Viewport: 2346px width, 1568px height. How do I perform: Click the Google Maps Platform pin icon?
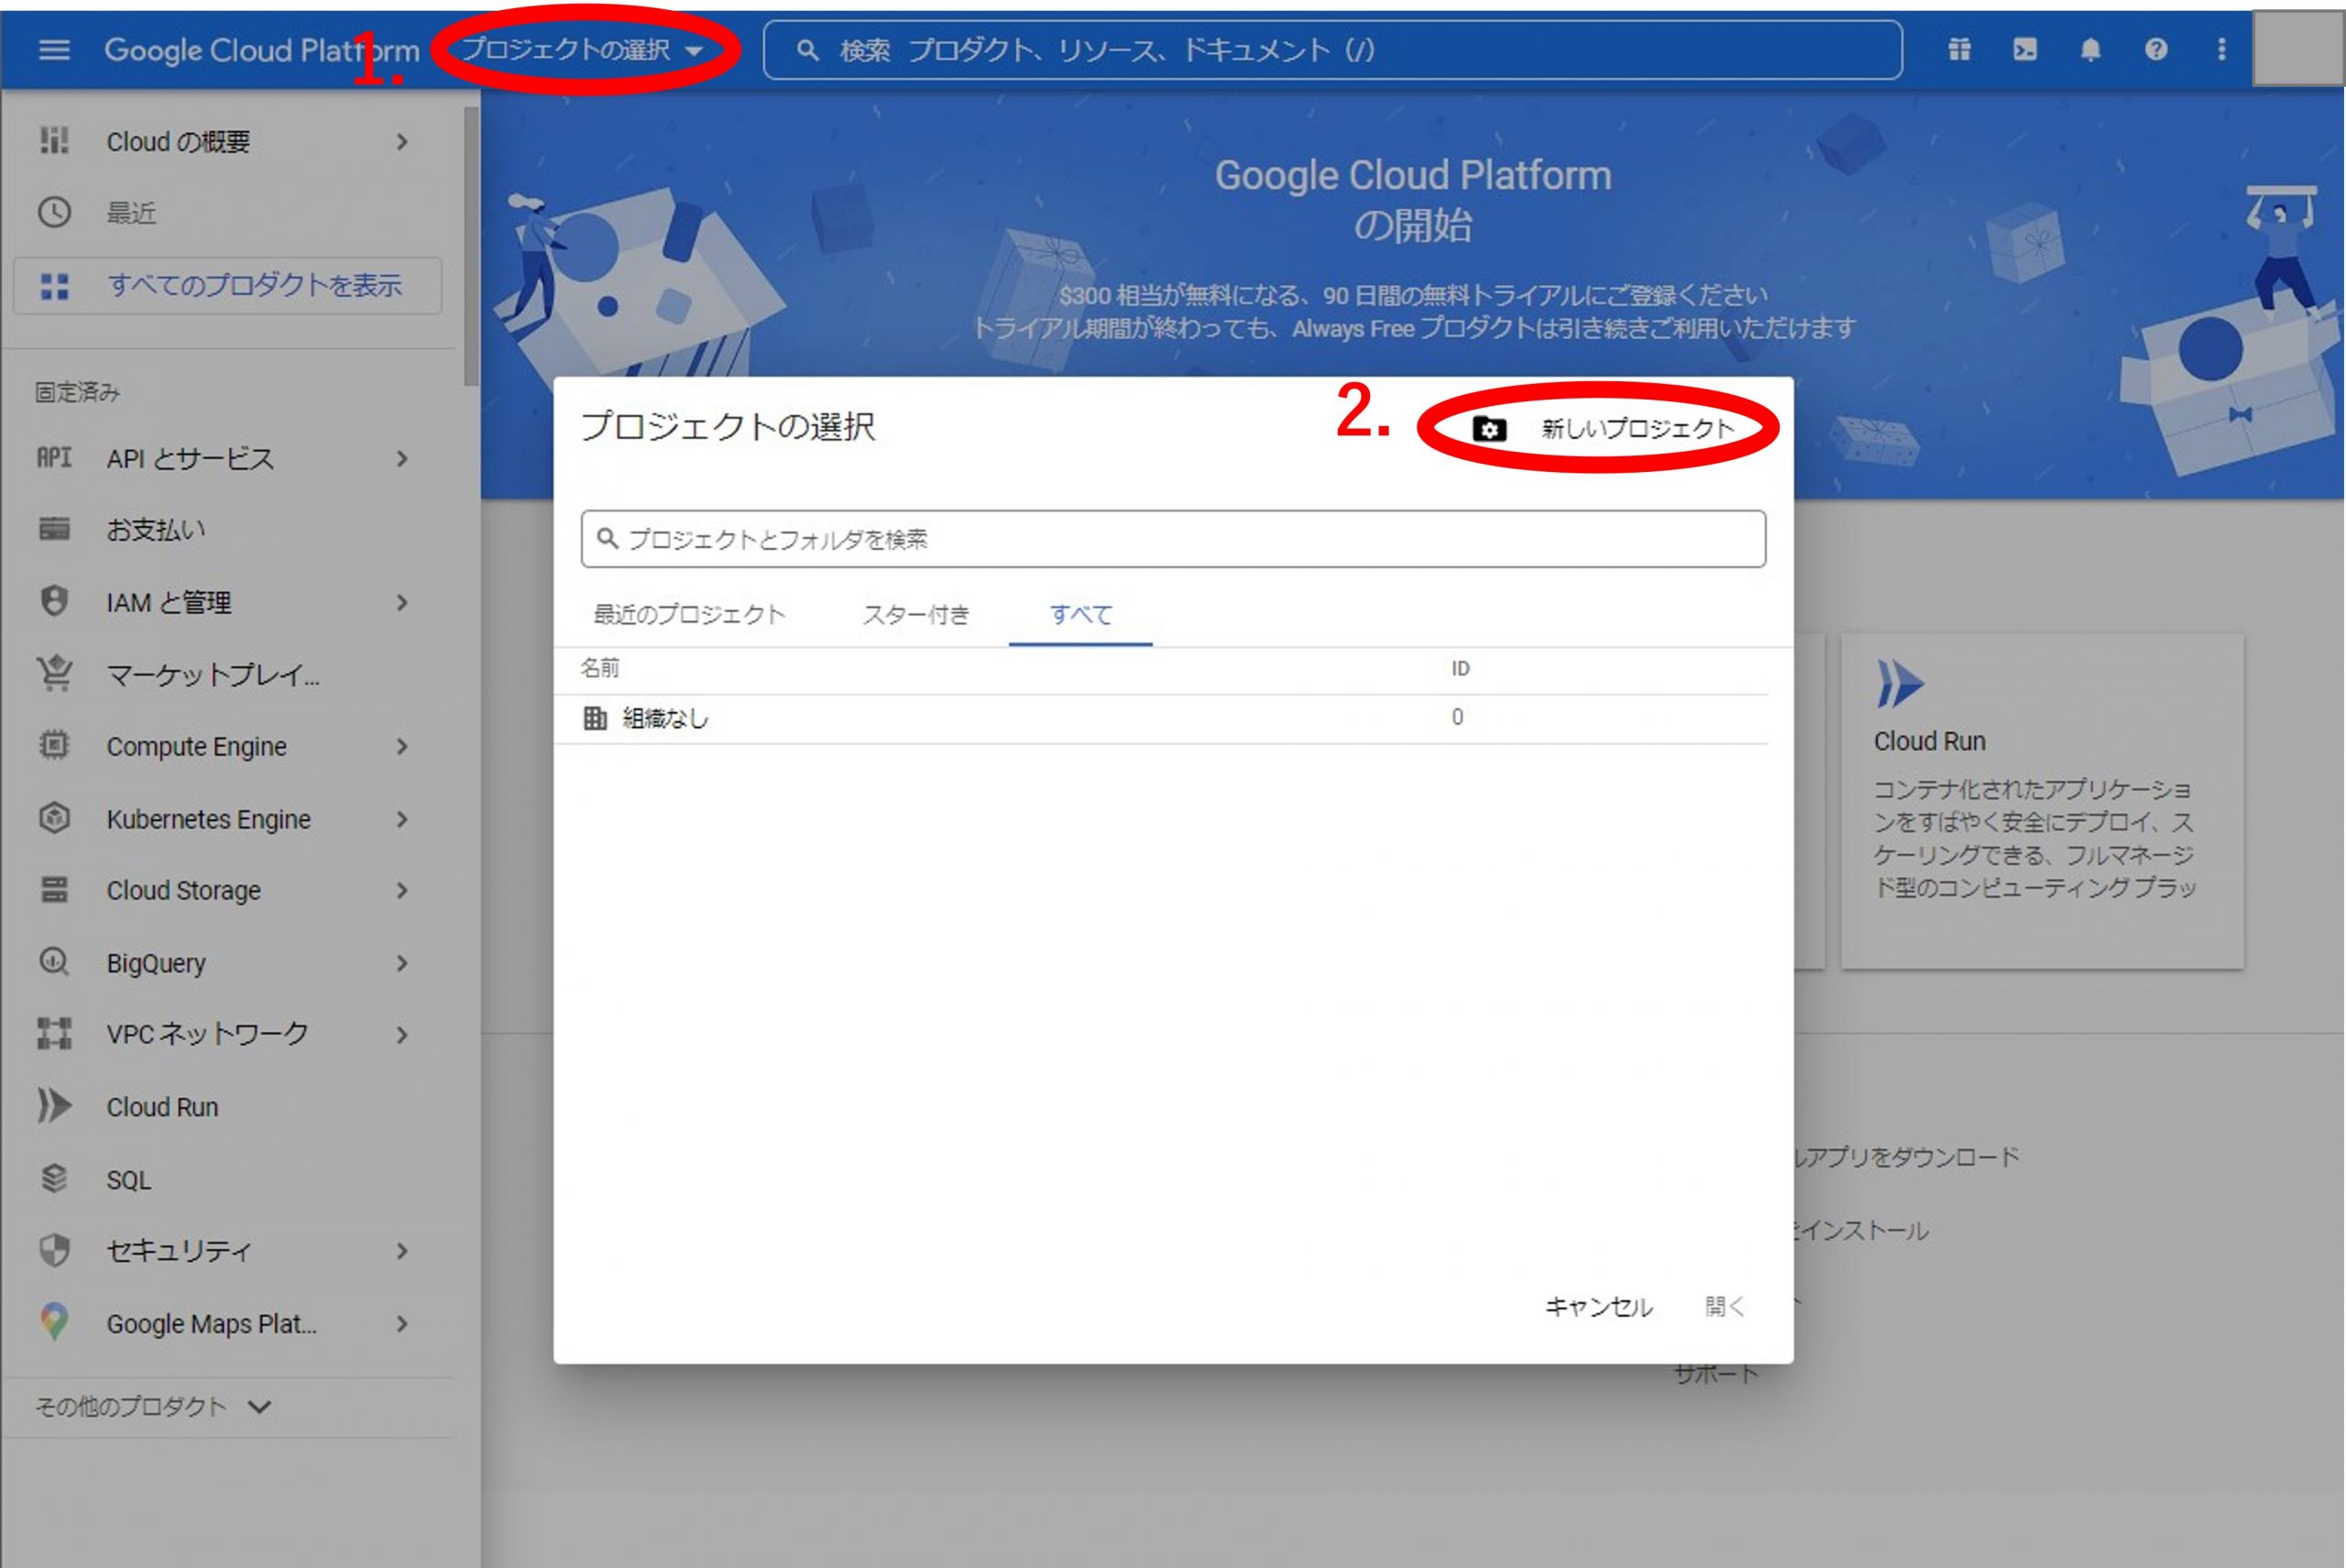coord(54,1322)
